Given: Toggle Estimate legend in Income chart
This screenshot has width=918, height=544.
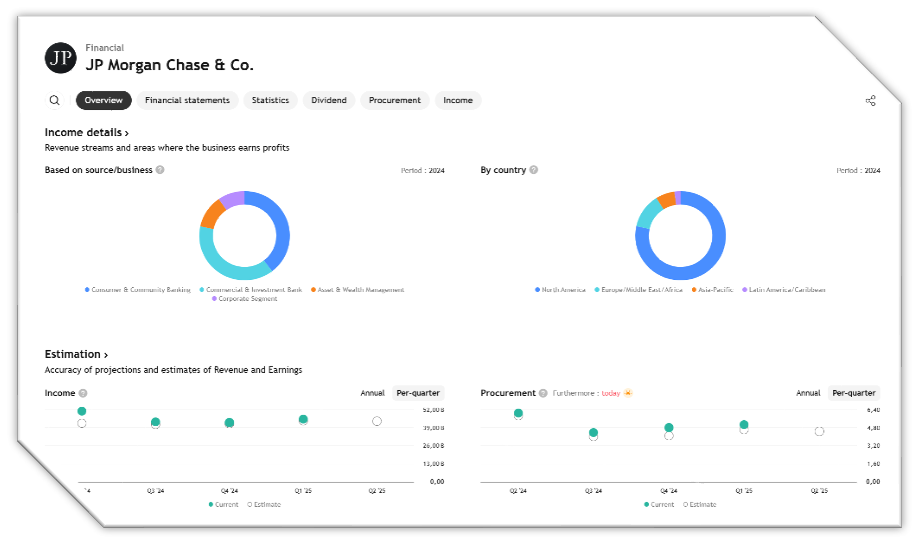Looking at the screenshot, I should (264, 505).
